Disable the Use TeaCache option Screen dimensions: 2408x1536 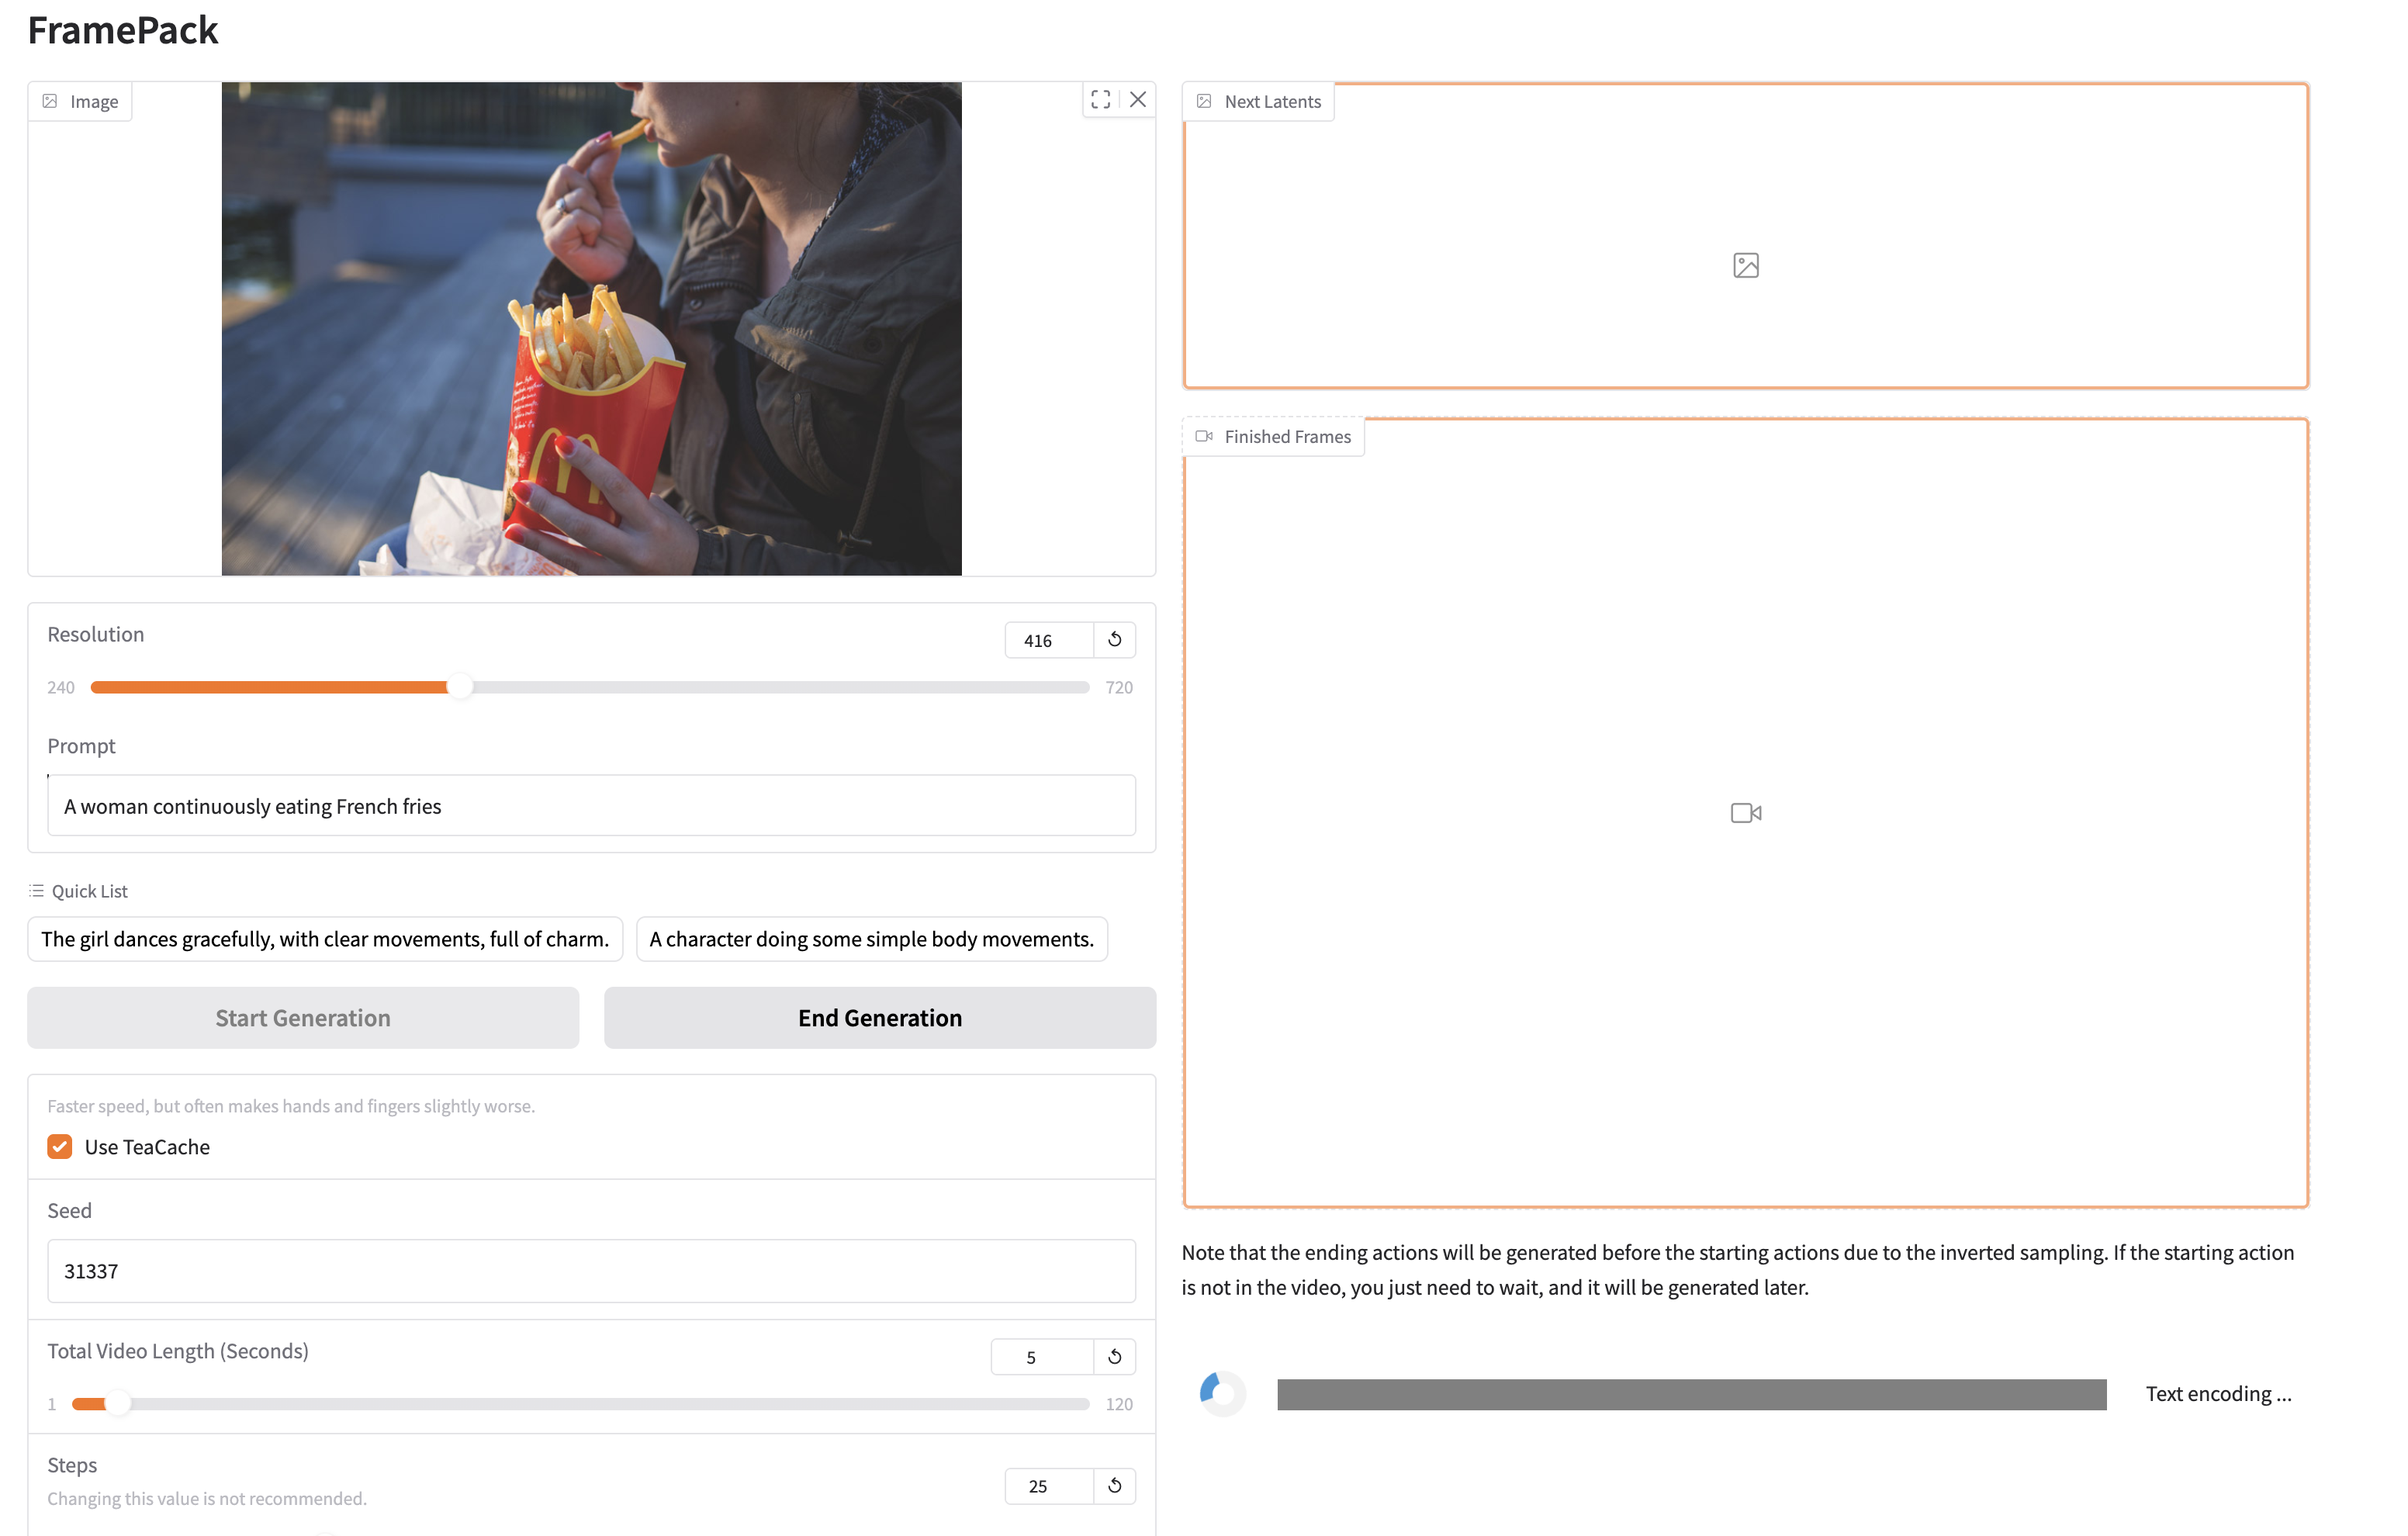coord(59,1146)
